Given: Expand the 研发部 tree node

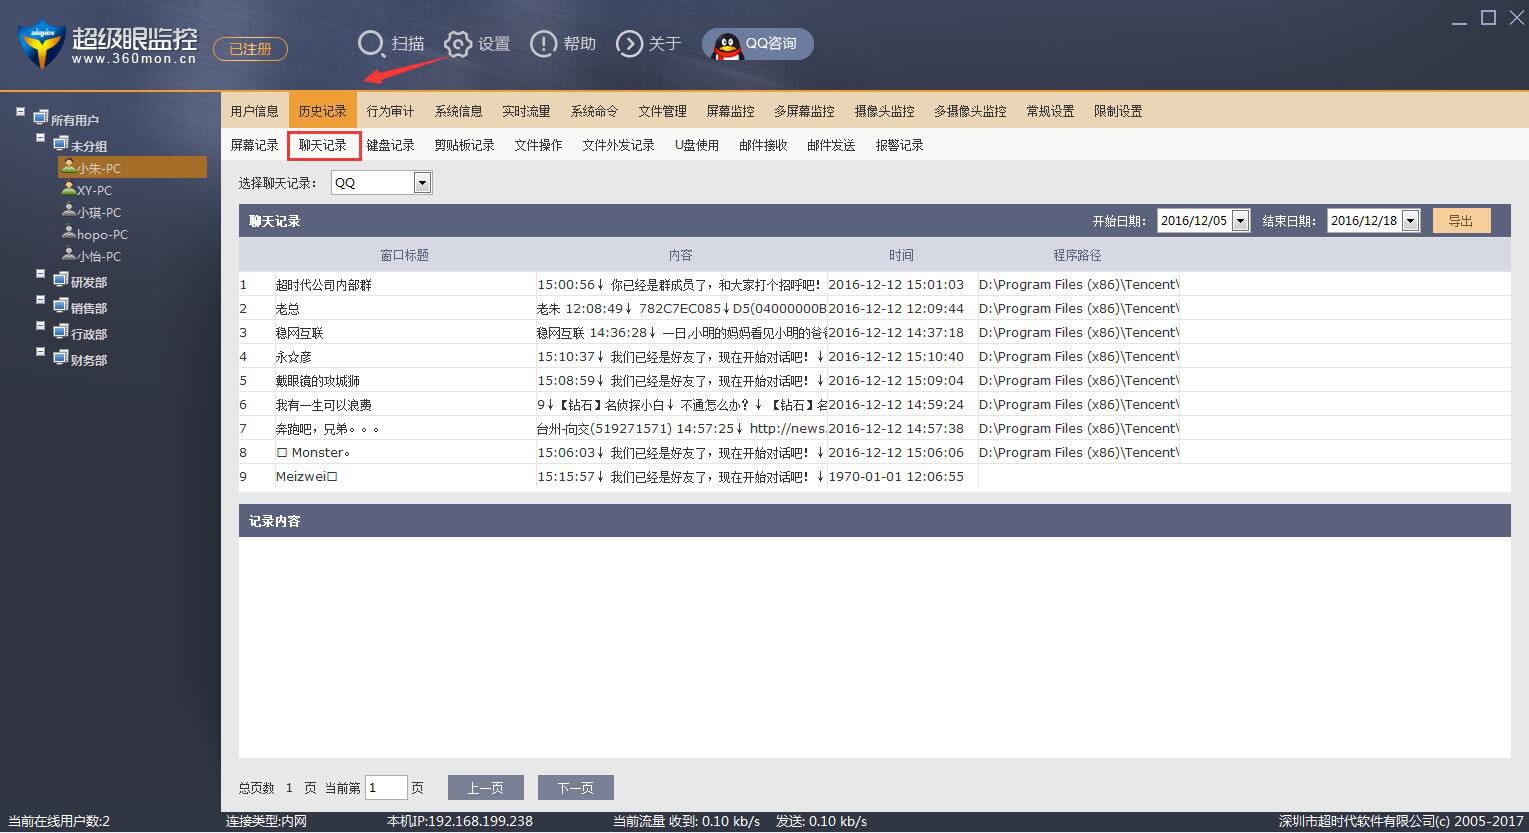Looking at the screenshot, I should (40, 274).
